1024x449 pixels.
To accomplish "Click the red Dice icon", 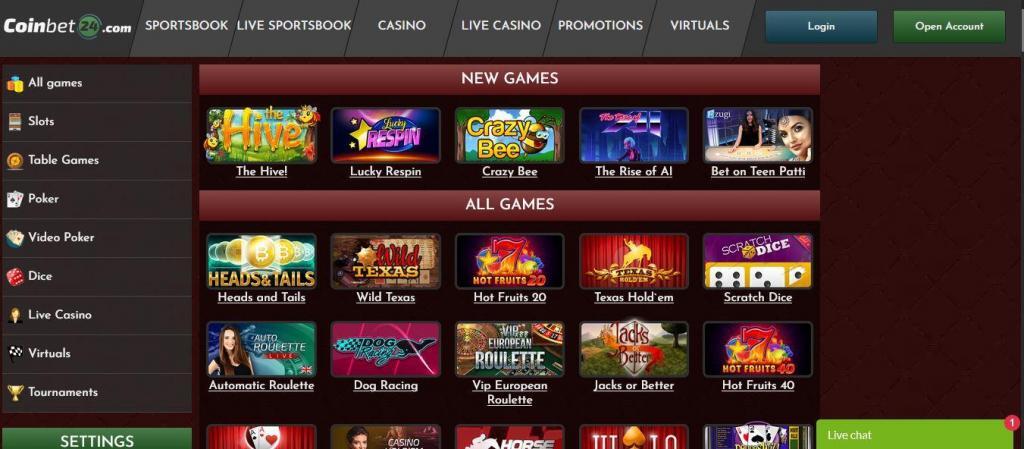I will [x=15, y=277].
